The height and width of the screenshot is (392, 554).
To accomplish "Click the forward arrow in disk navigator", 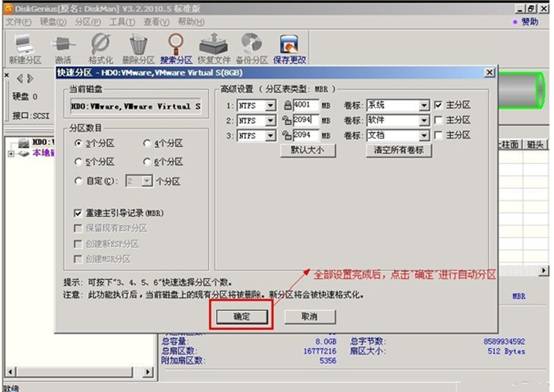I will click(30, 78).
